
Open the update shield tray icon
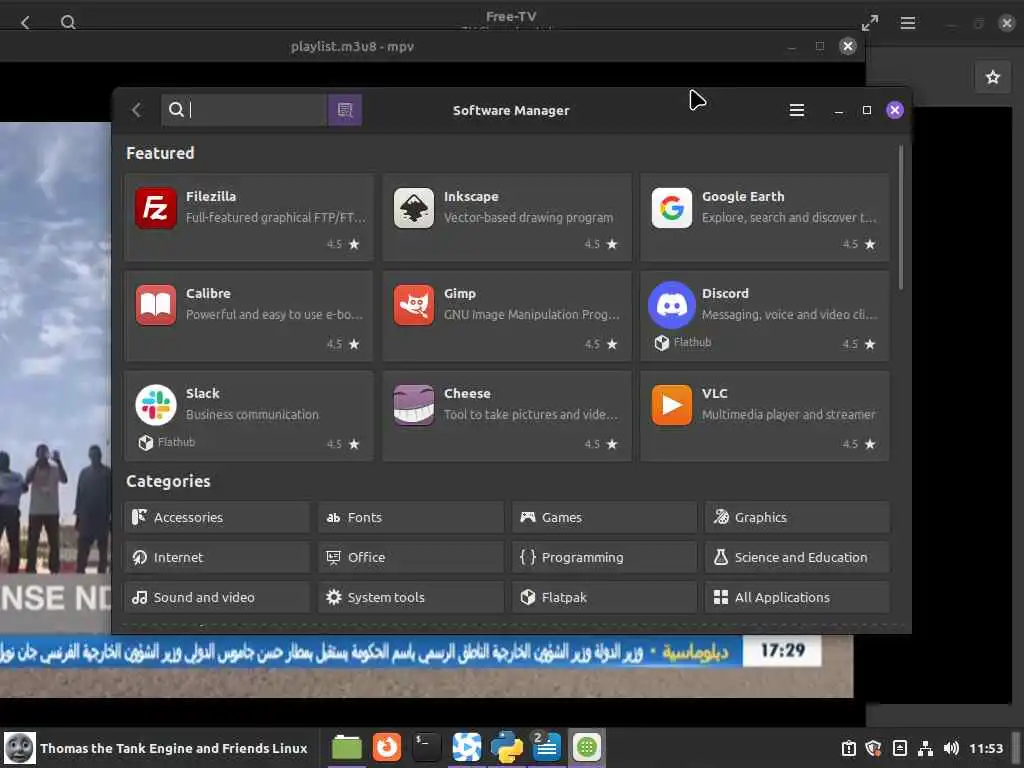coord(873,748)
